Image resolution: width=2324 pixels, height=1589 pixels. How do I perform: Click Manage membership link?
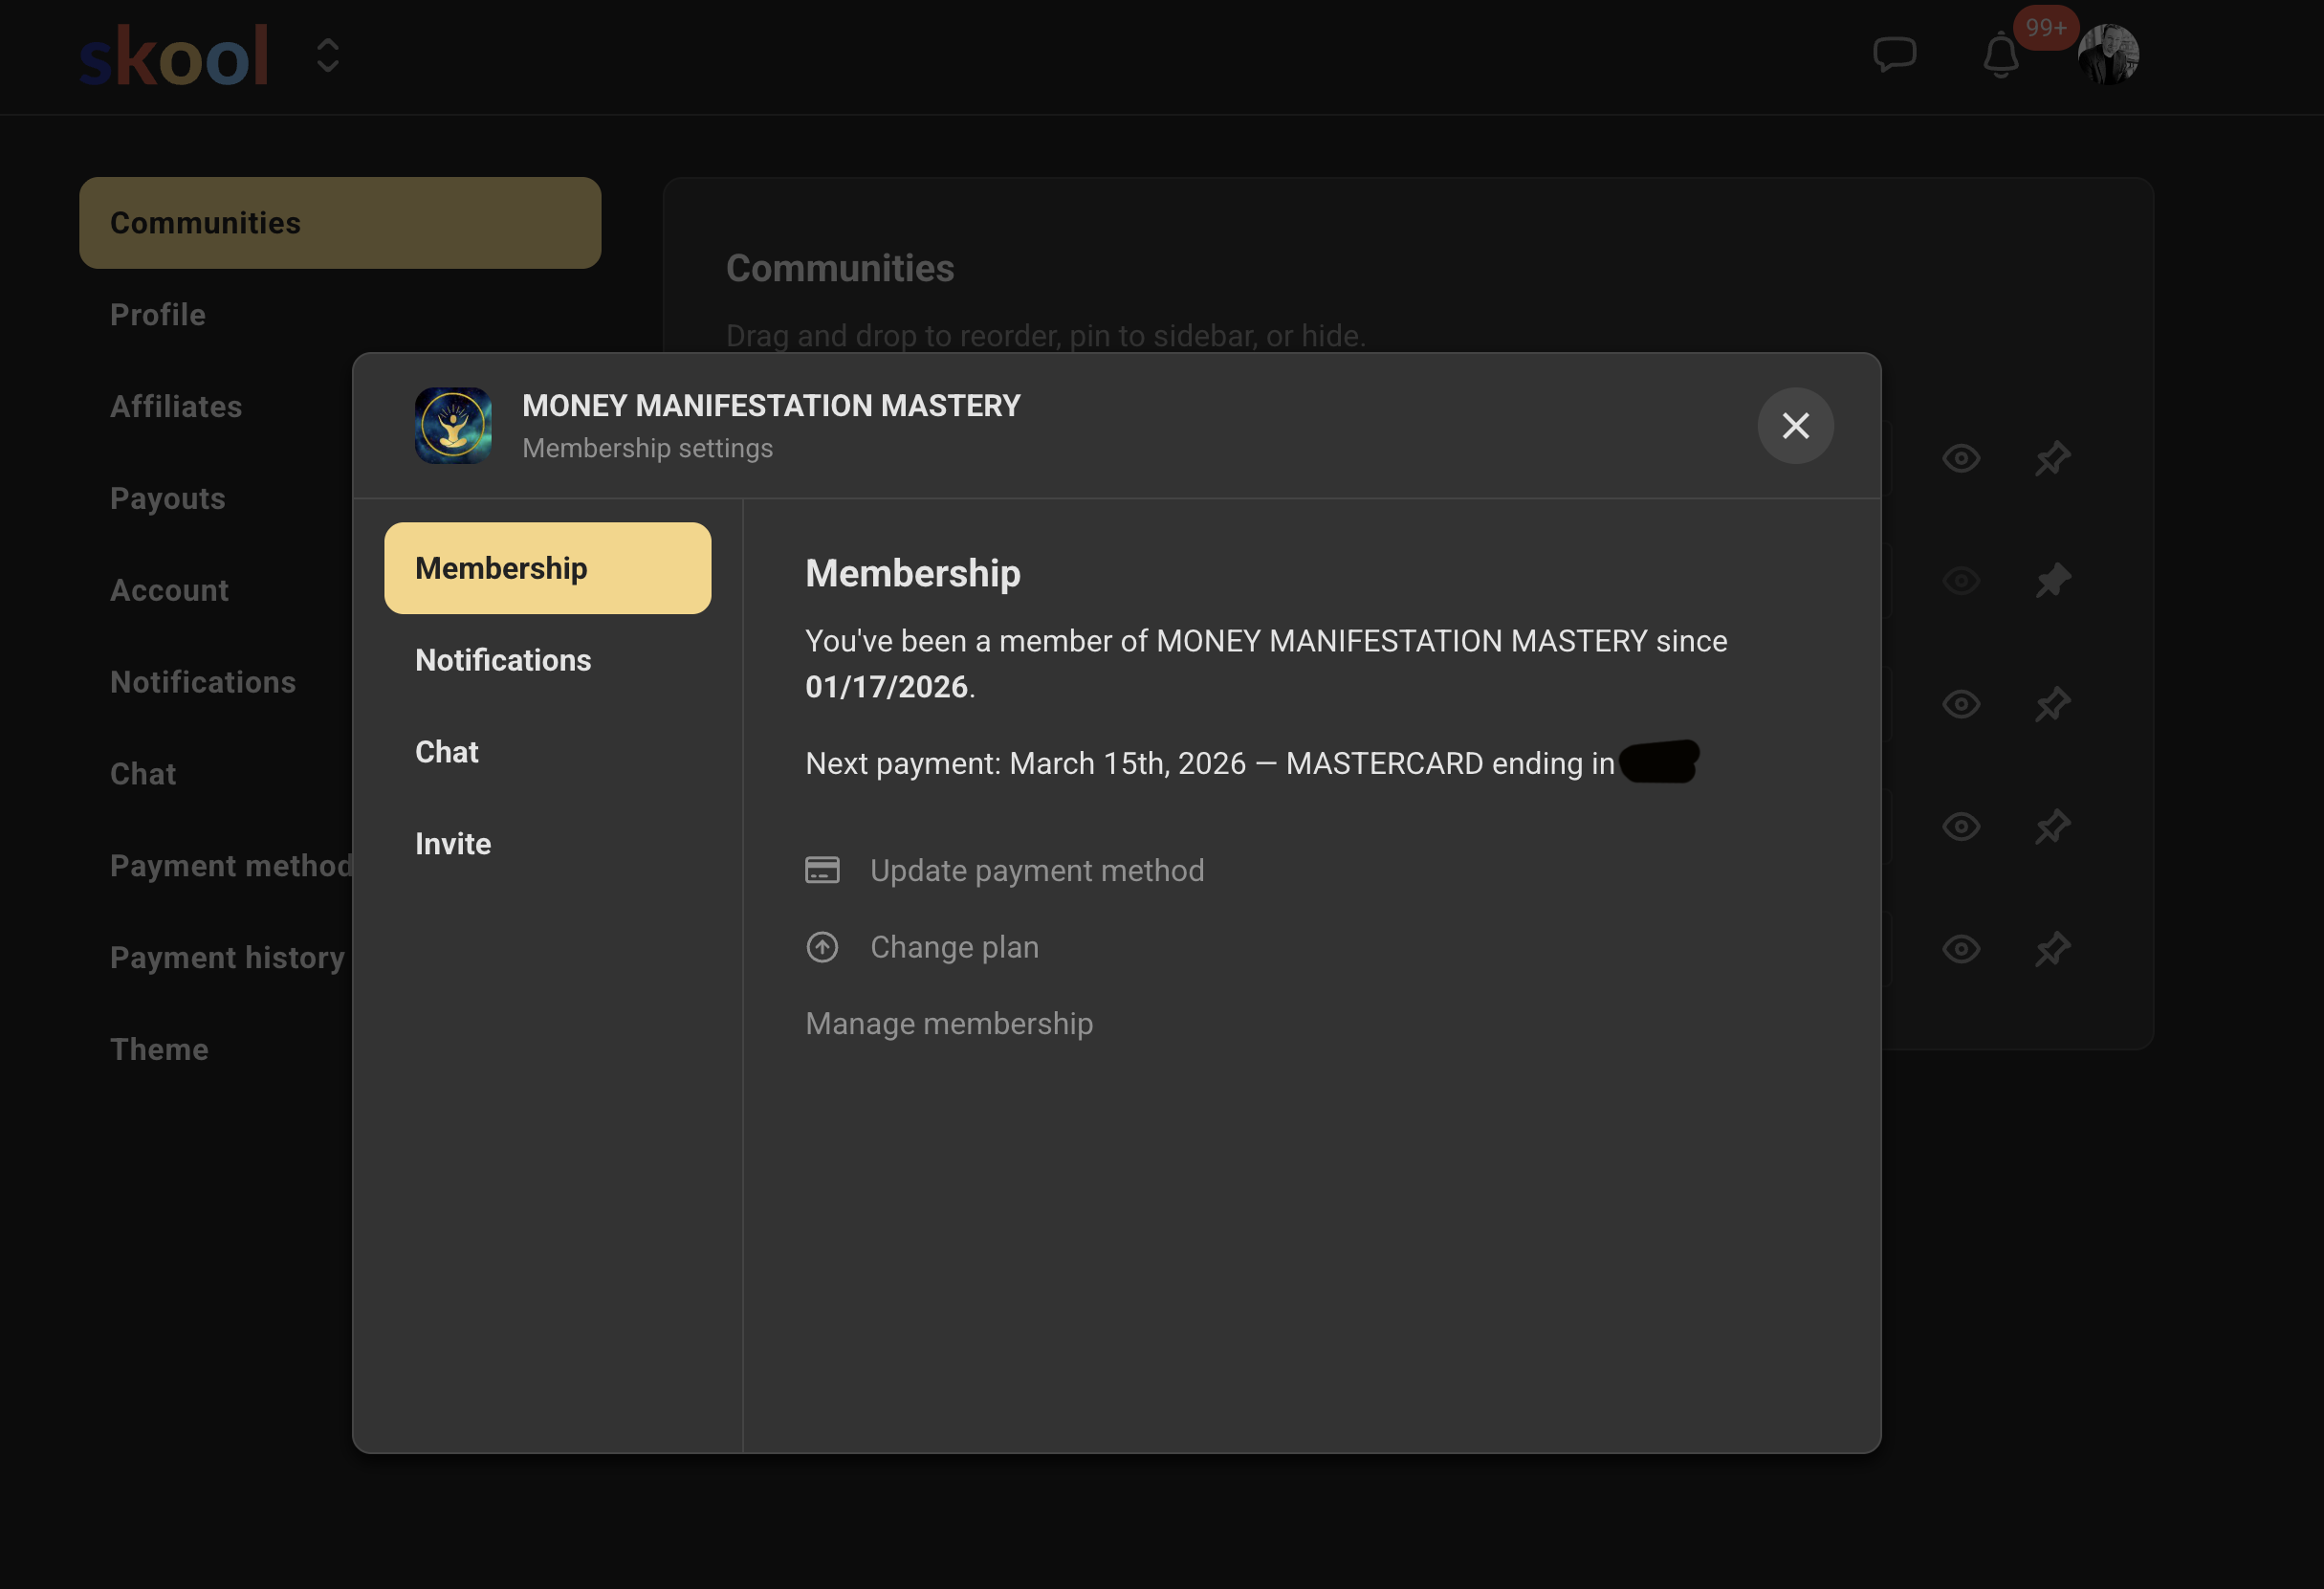click(x=949, y=1024)
